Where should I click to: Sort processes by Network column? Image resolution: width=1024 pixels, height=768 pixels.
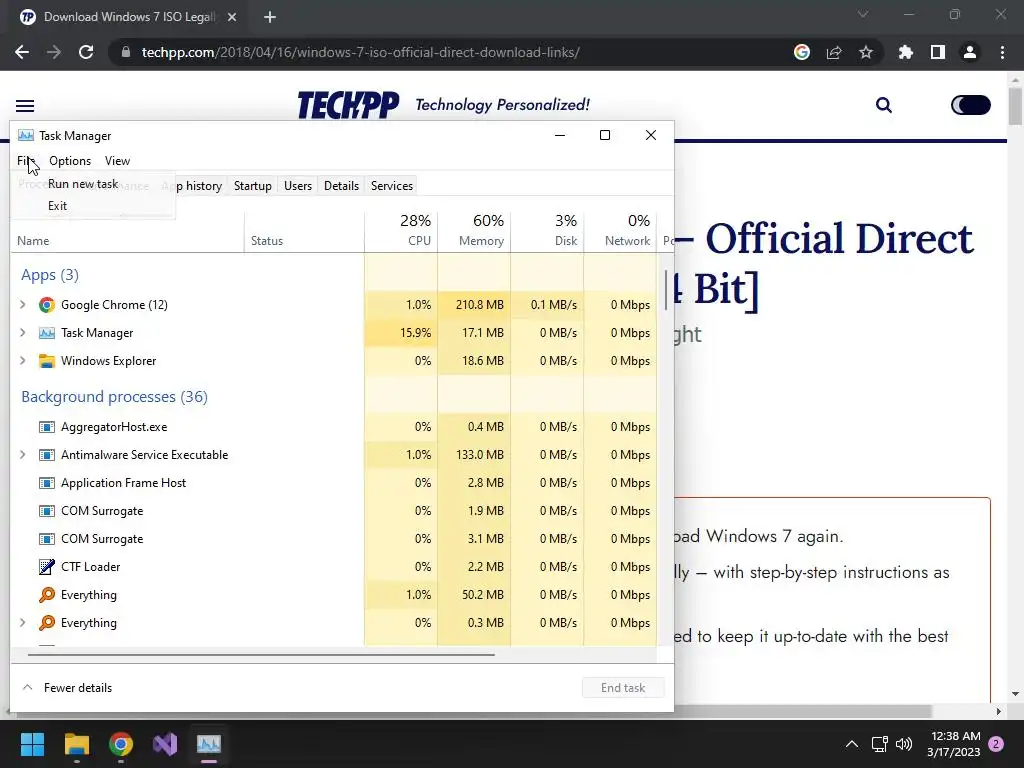click(620, 231)
